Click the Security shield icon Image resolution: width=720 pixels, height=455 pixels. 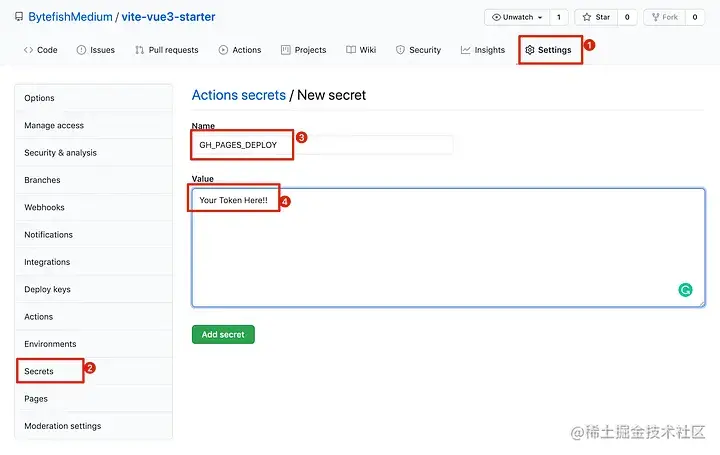(x=400, y=50)
